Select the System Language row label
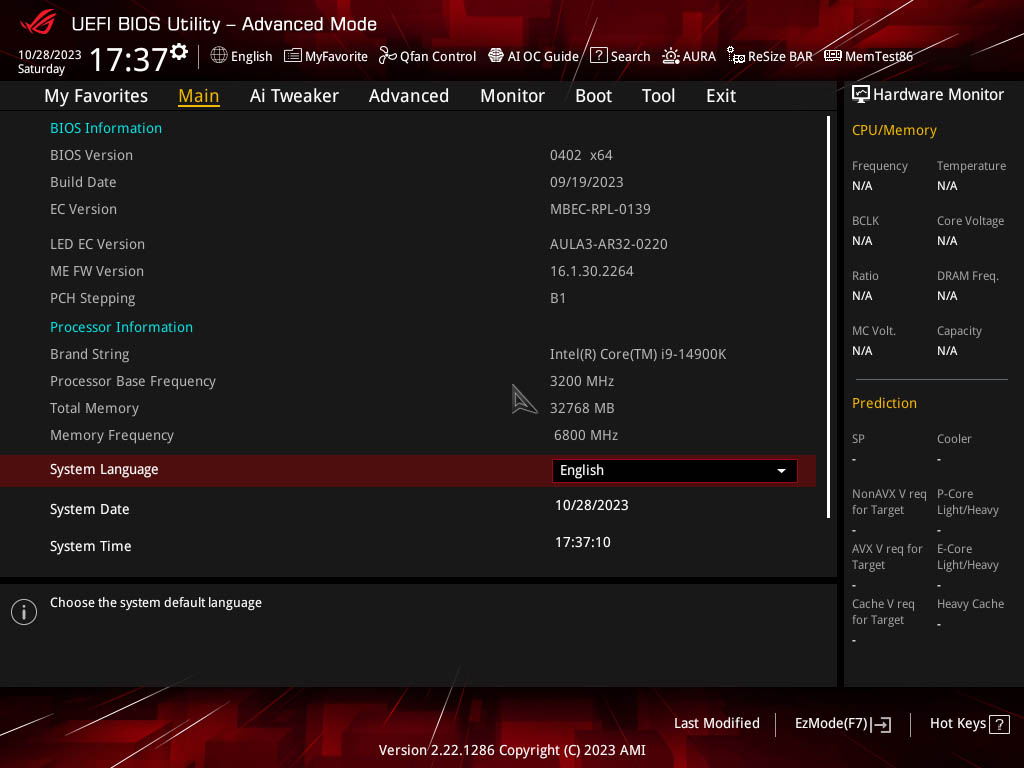Viewport: 1024px width, 768px height. point(104,470)
